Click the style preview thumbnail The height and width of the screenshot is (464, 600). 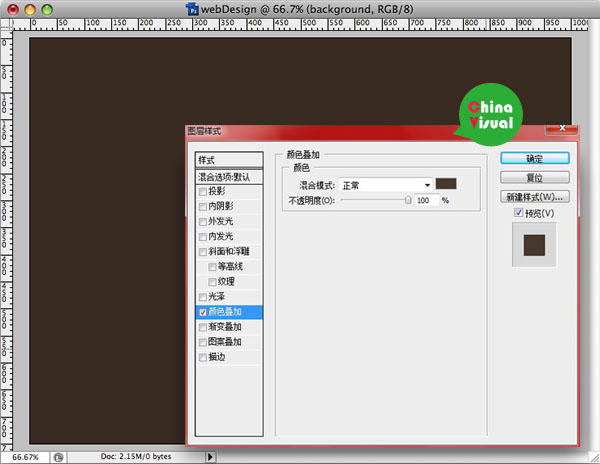[534, 245]
